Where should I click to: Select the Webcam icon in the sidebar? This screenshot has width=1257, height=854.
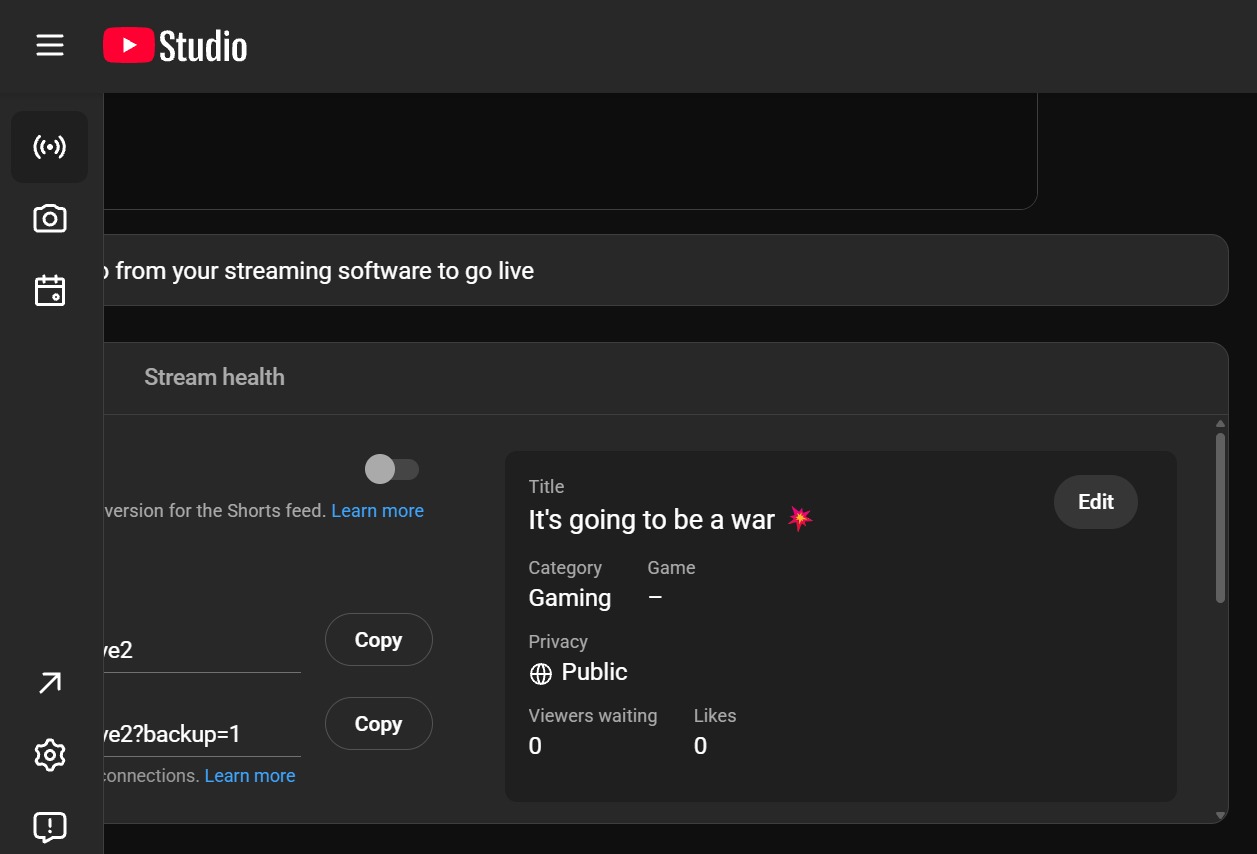tap(49, 218)
